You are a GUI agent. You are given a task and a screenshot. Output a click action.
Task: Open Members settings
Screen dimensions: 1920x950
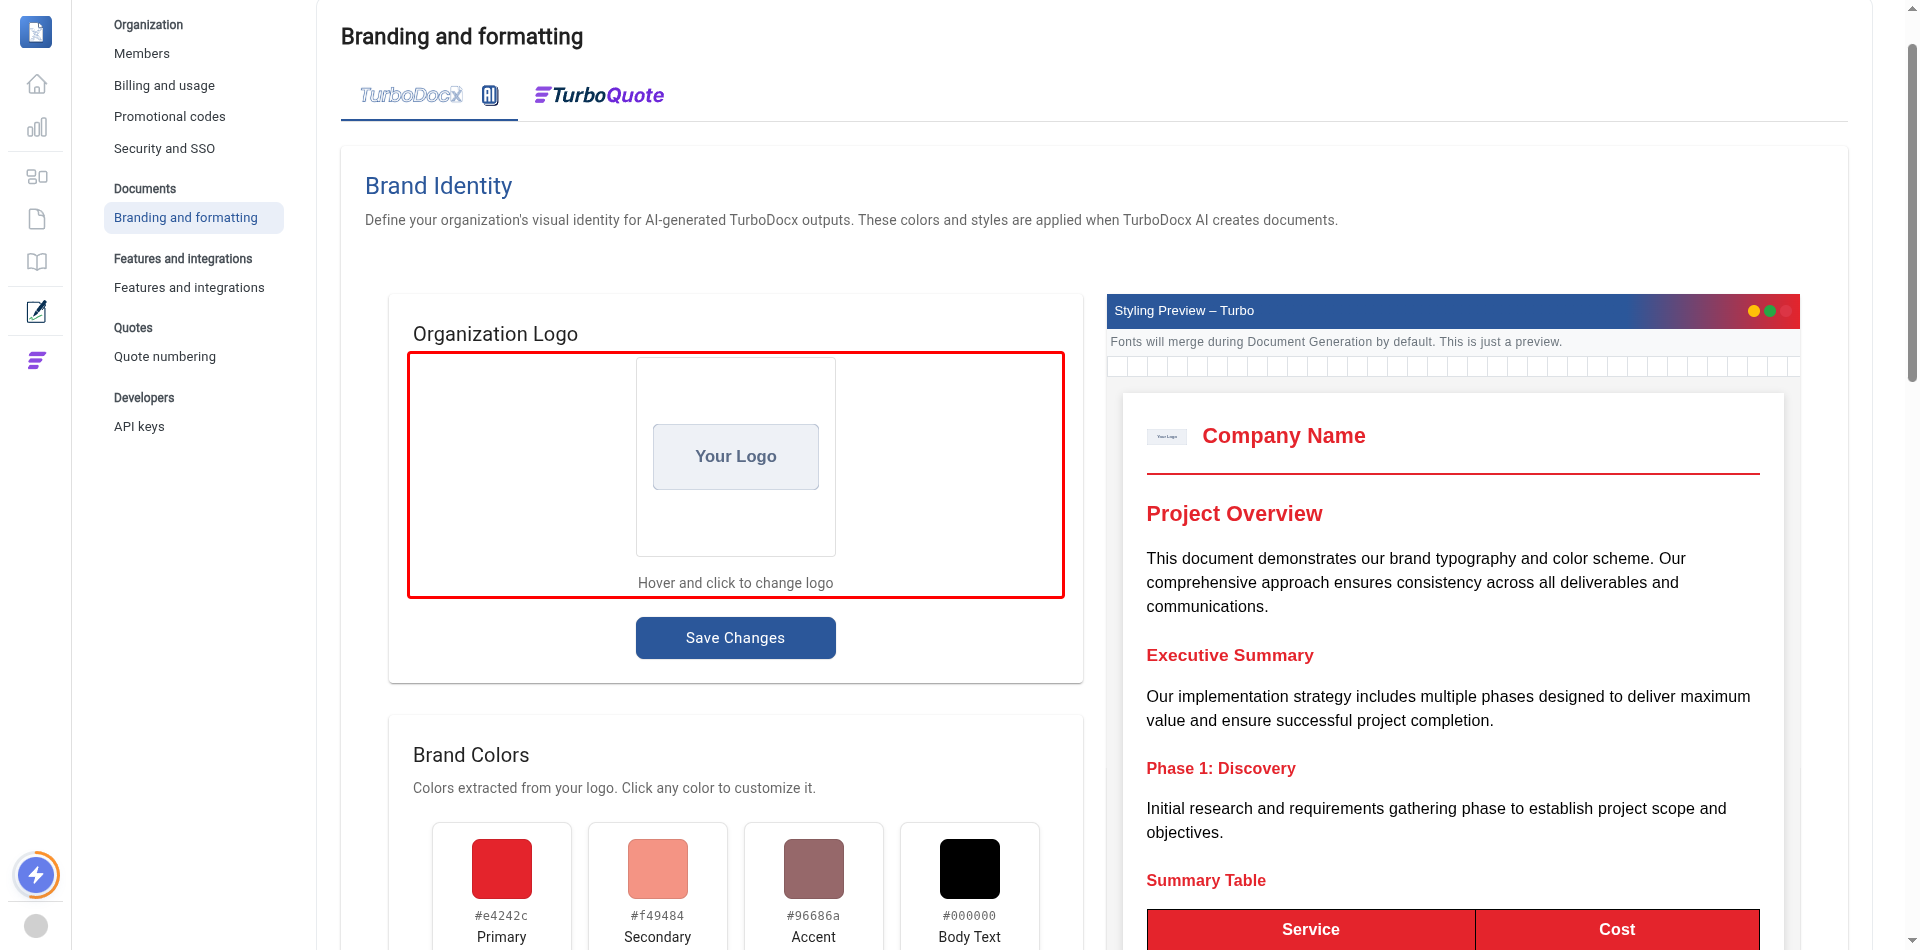tap(142, 54)
